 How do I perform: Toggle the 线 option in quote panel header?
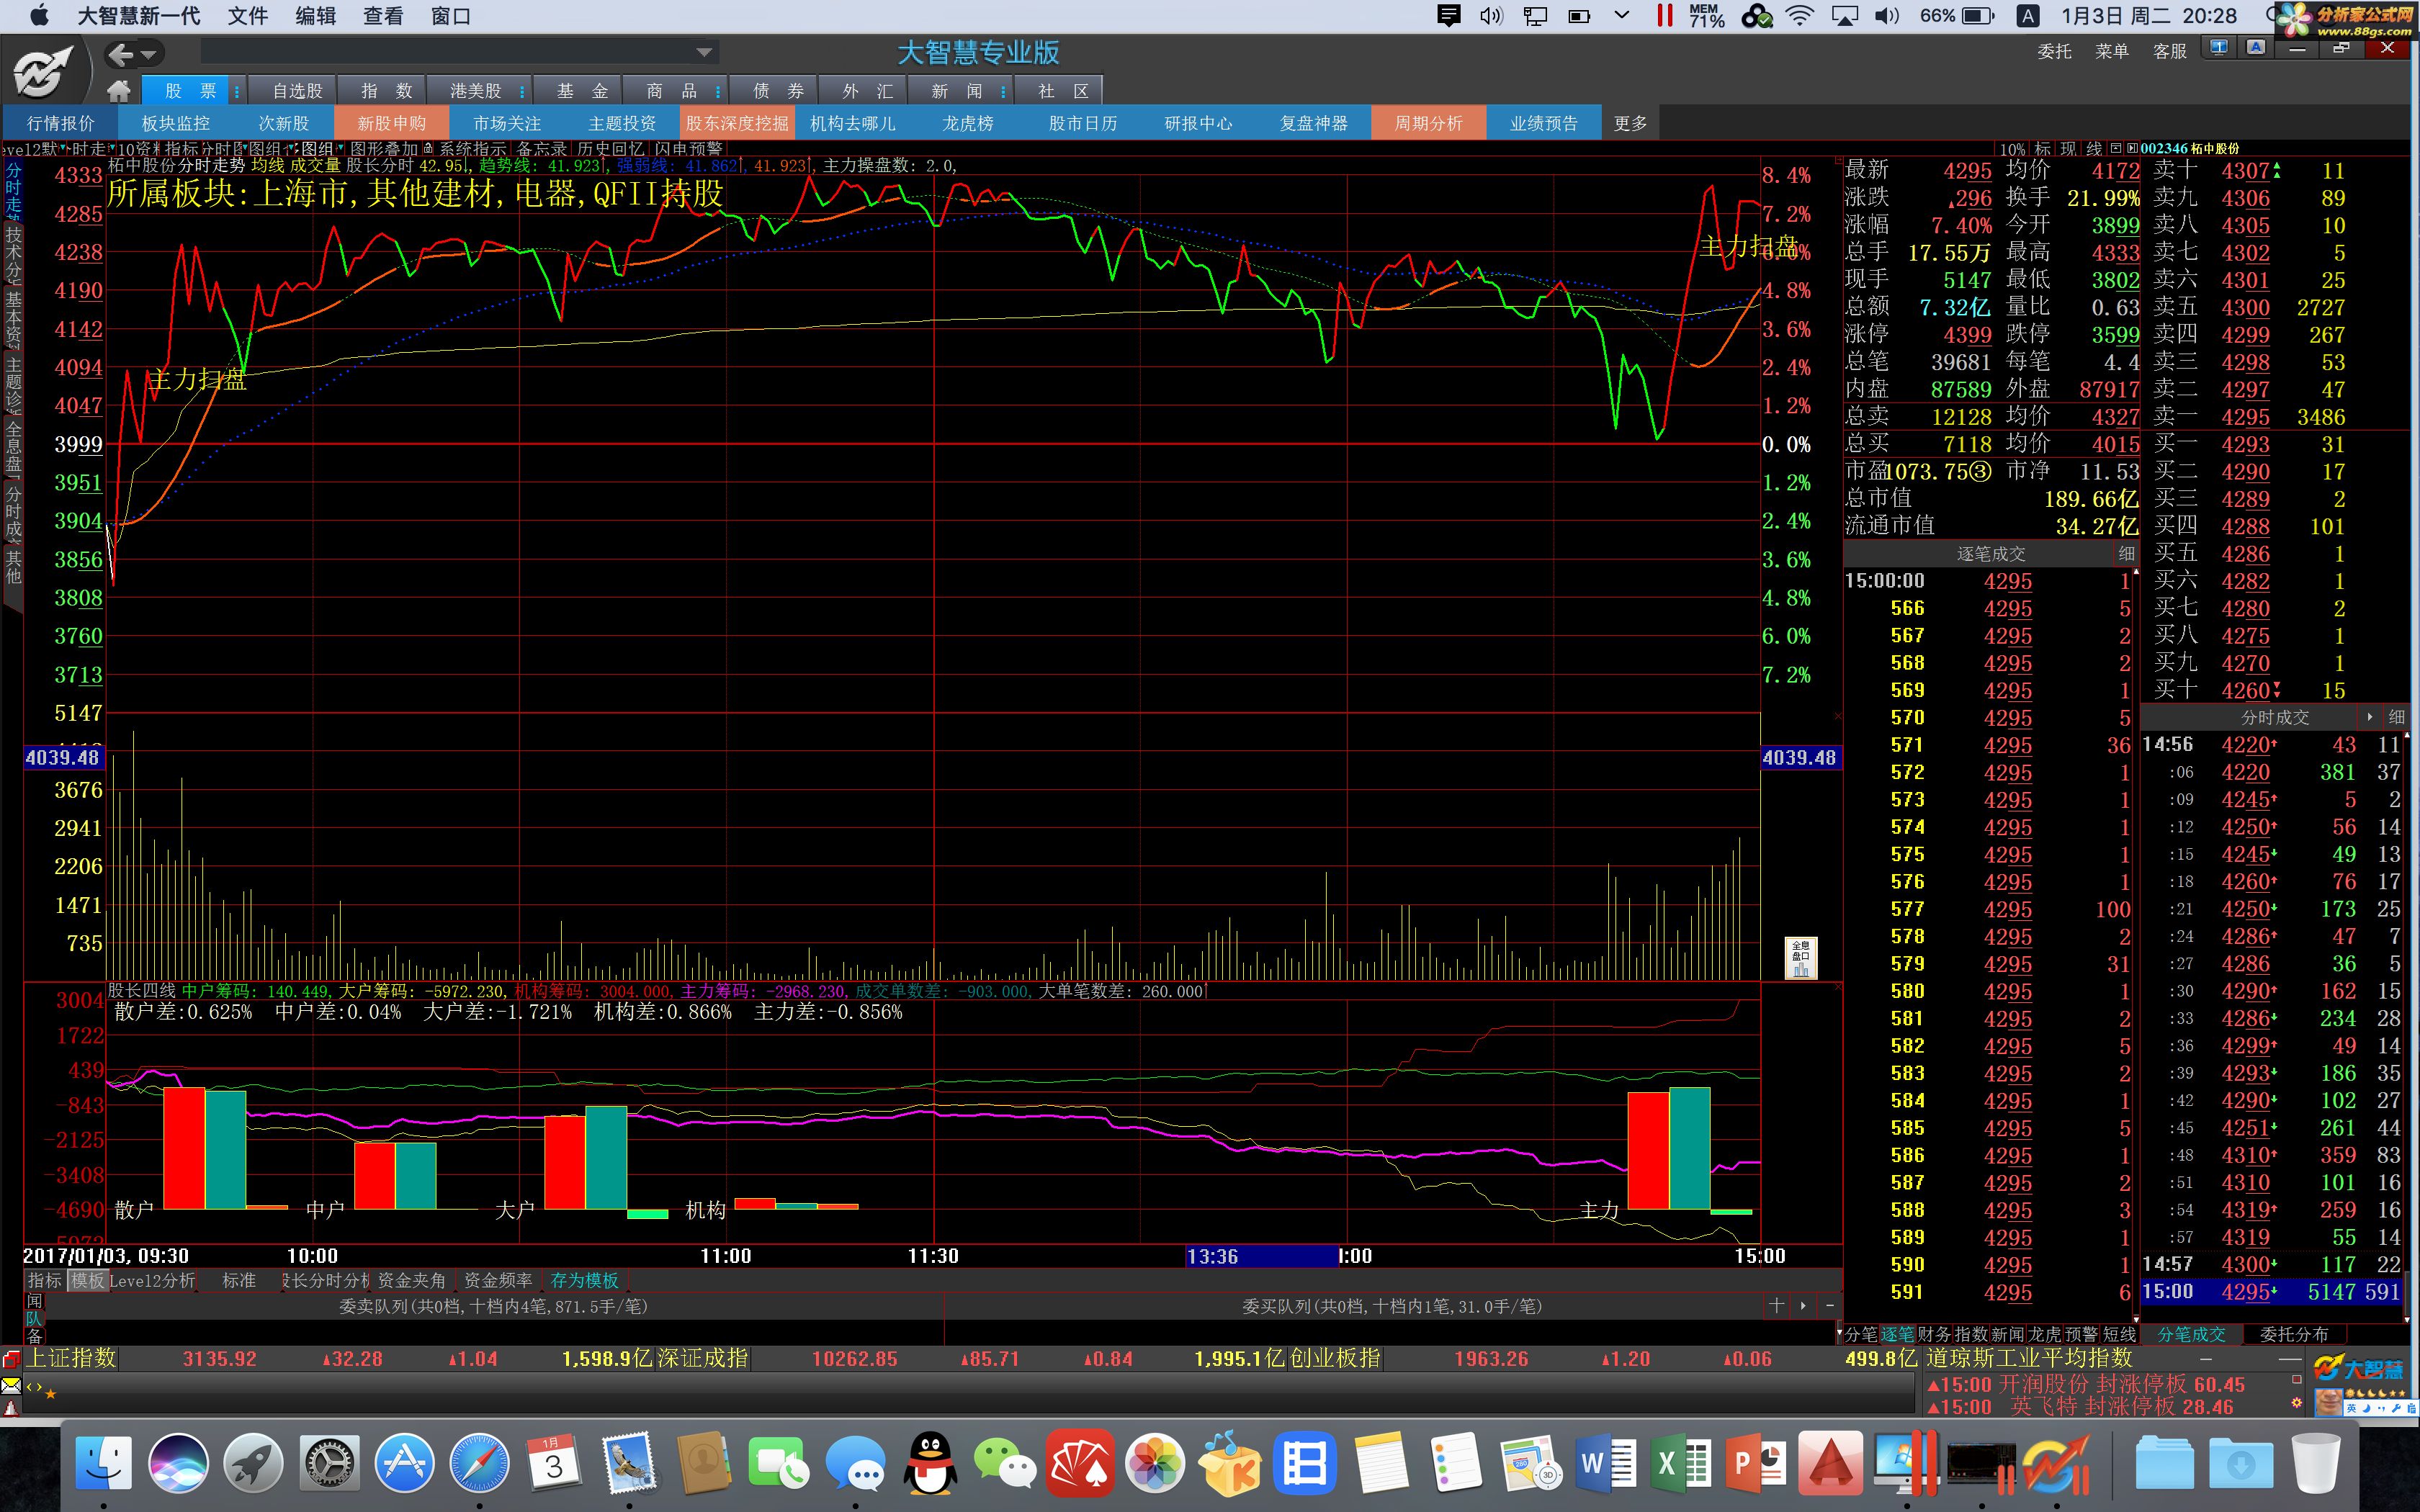pos(2094,149)
